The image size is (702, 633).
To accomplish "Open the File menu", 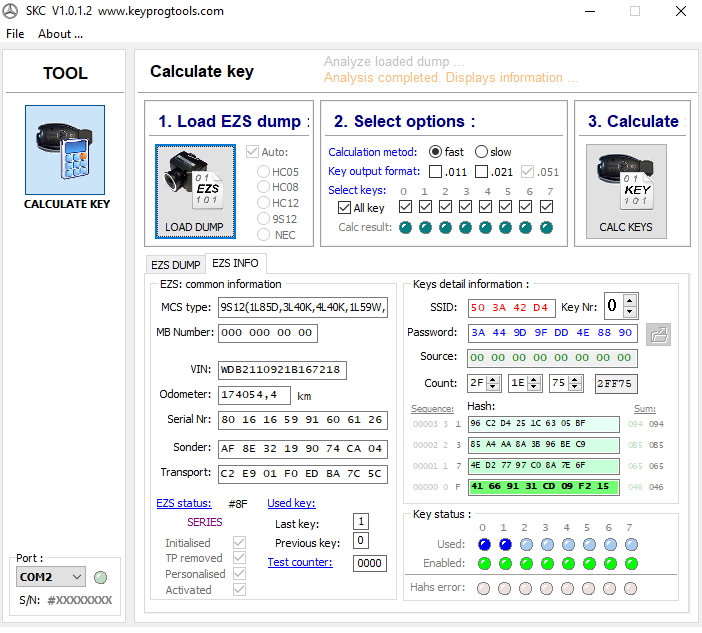I will pyautogui.click(x=15, y=33).
